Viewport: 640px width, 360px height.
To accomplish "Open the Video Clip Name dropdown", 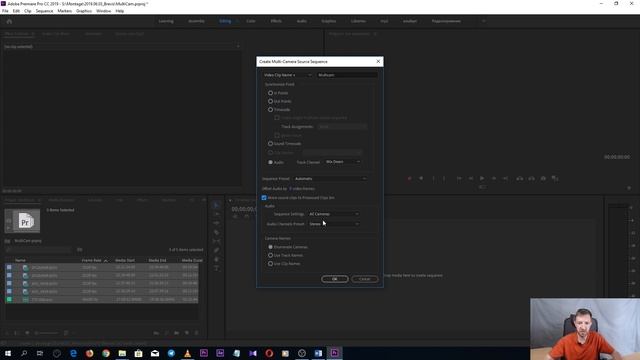I will click(287, 75).
